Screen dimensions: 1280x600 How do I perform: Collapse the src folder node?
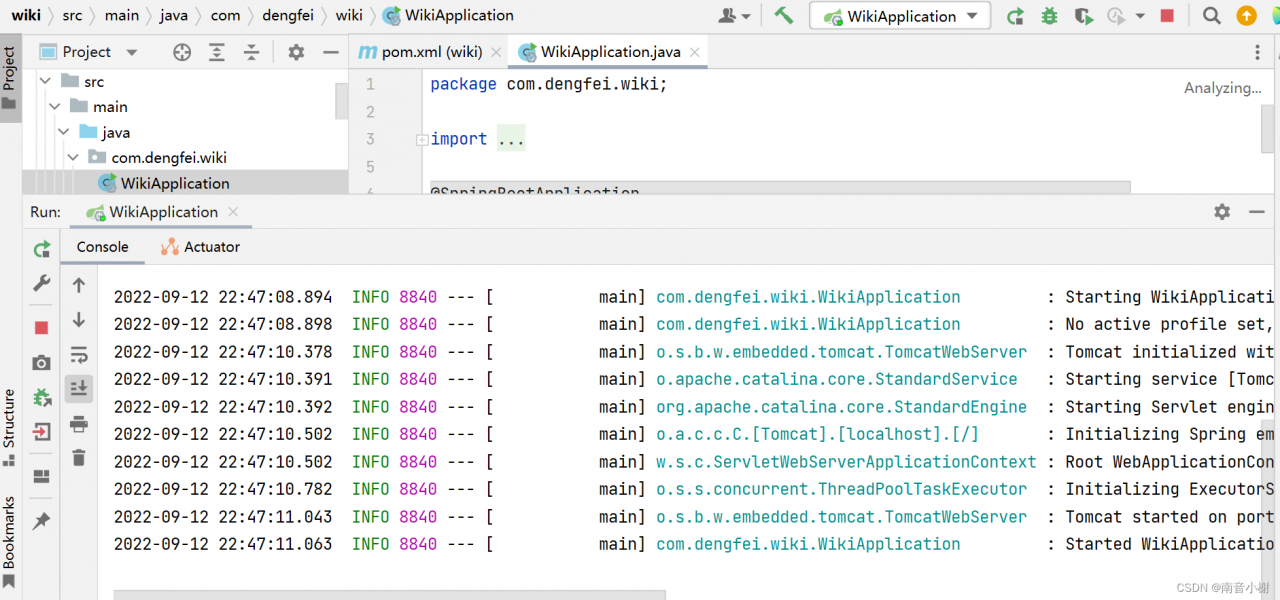44,81
